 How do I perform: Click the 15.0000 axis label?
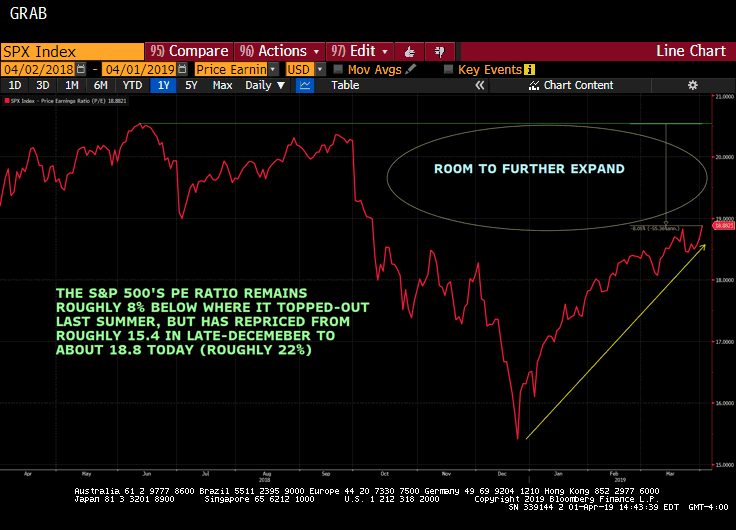[x=724, y=465]
